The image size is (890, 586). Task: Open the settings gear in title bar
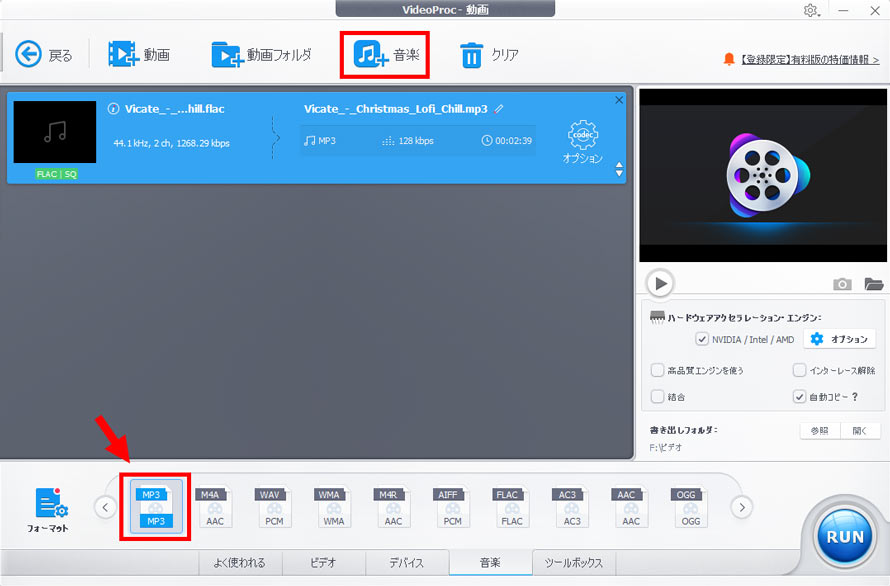tap(811, 10)
